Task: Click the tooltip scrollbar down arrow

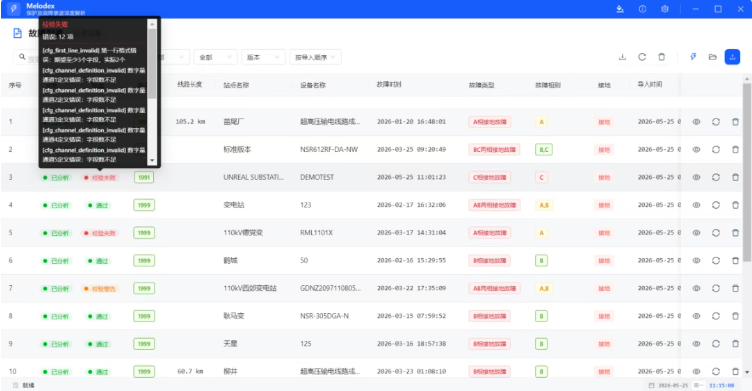Action: click(x=152, y=160)
